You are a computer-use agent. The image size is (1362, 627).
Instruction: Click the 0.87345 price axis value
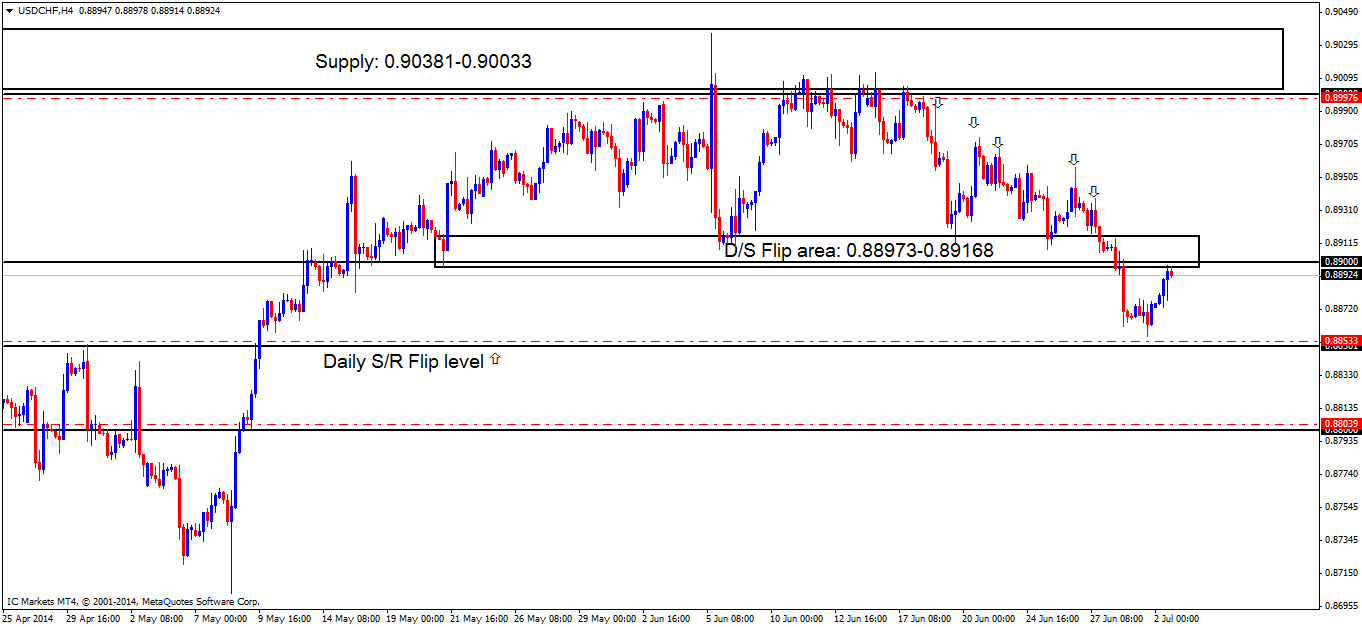click(x=1341, y=540)
